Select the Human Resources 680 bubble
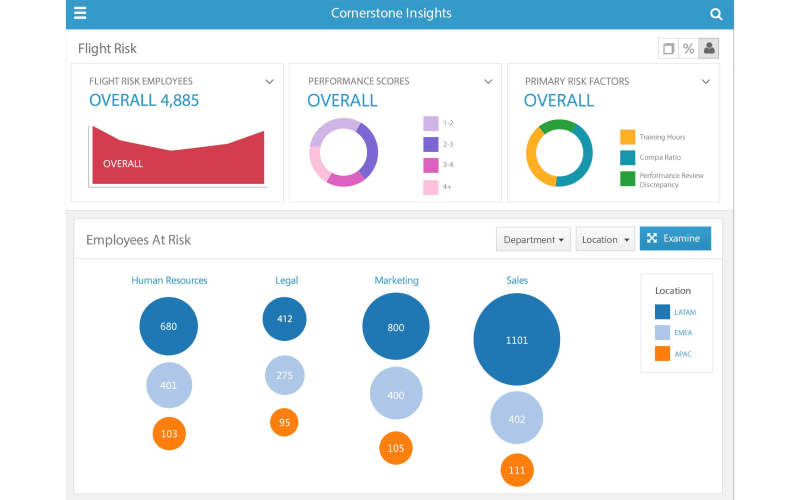 pos(169,326)
